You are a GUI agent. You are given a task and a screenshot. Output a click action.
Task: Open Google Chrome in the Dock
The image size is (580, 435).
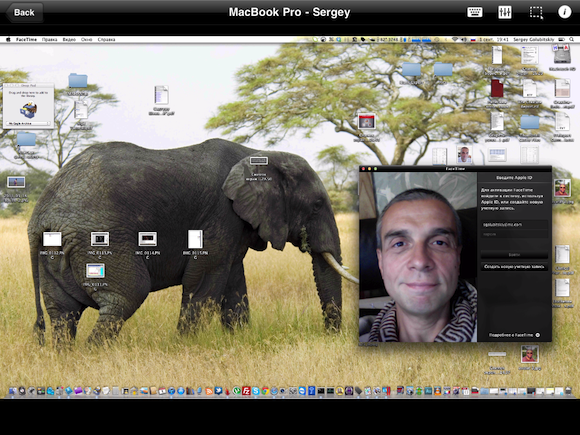(x=265, y=391)
